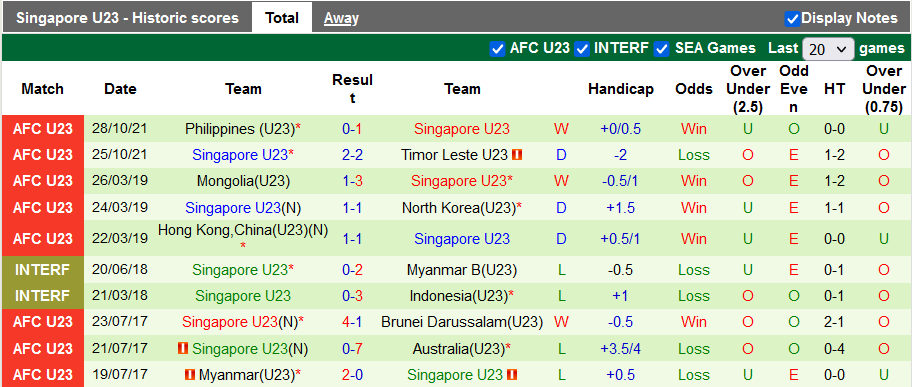
Task: Open the Timor Leste U23 team link
Action: pyautogui.click(x=454, y=155)
